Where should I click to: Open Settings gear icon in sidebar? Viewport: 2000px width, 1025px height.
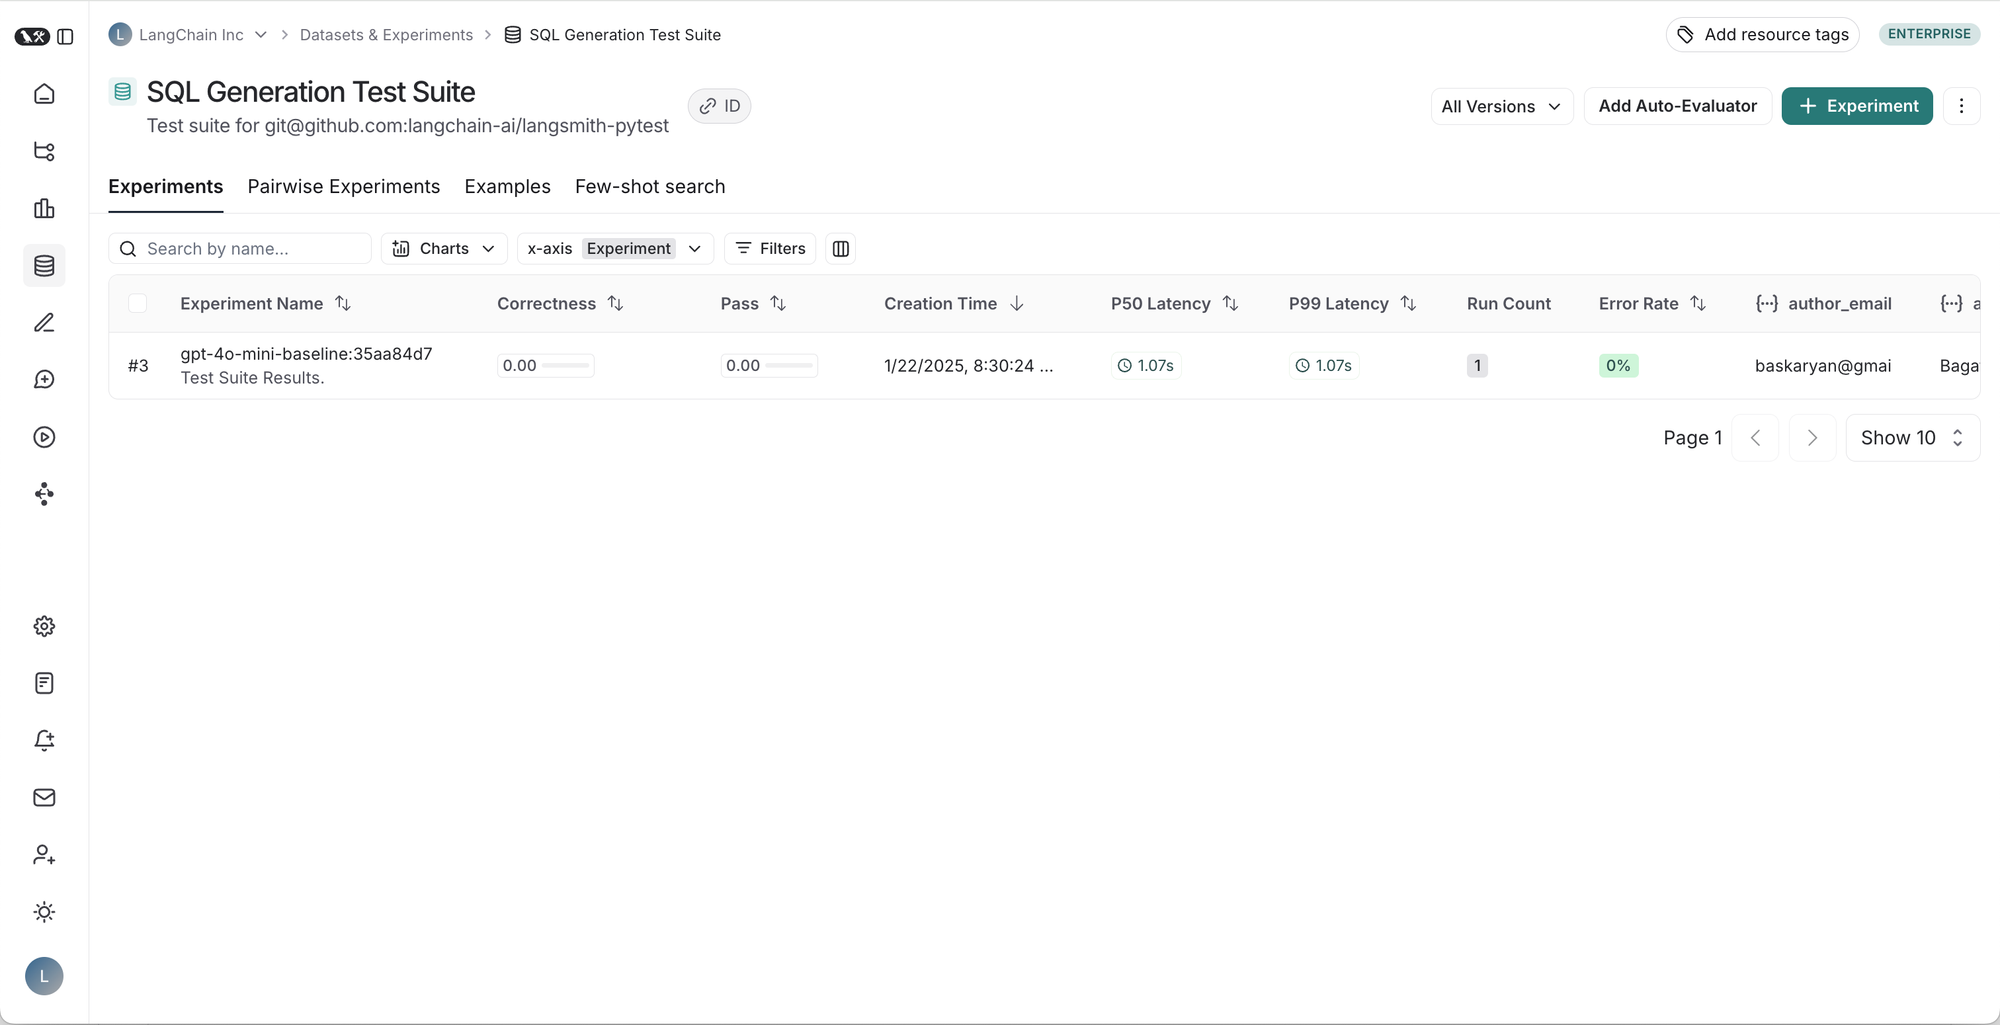coord(44,626)
